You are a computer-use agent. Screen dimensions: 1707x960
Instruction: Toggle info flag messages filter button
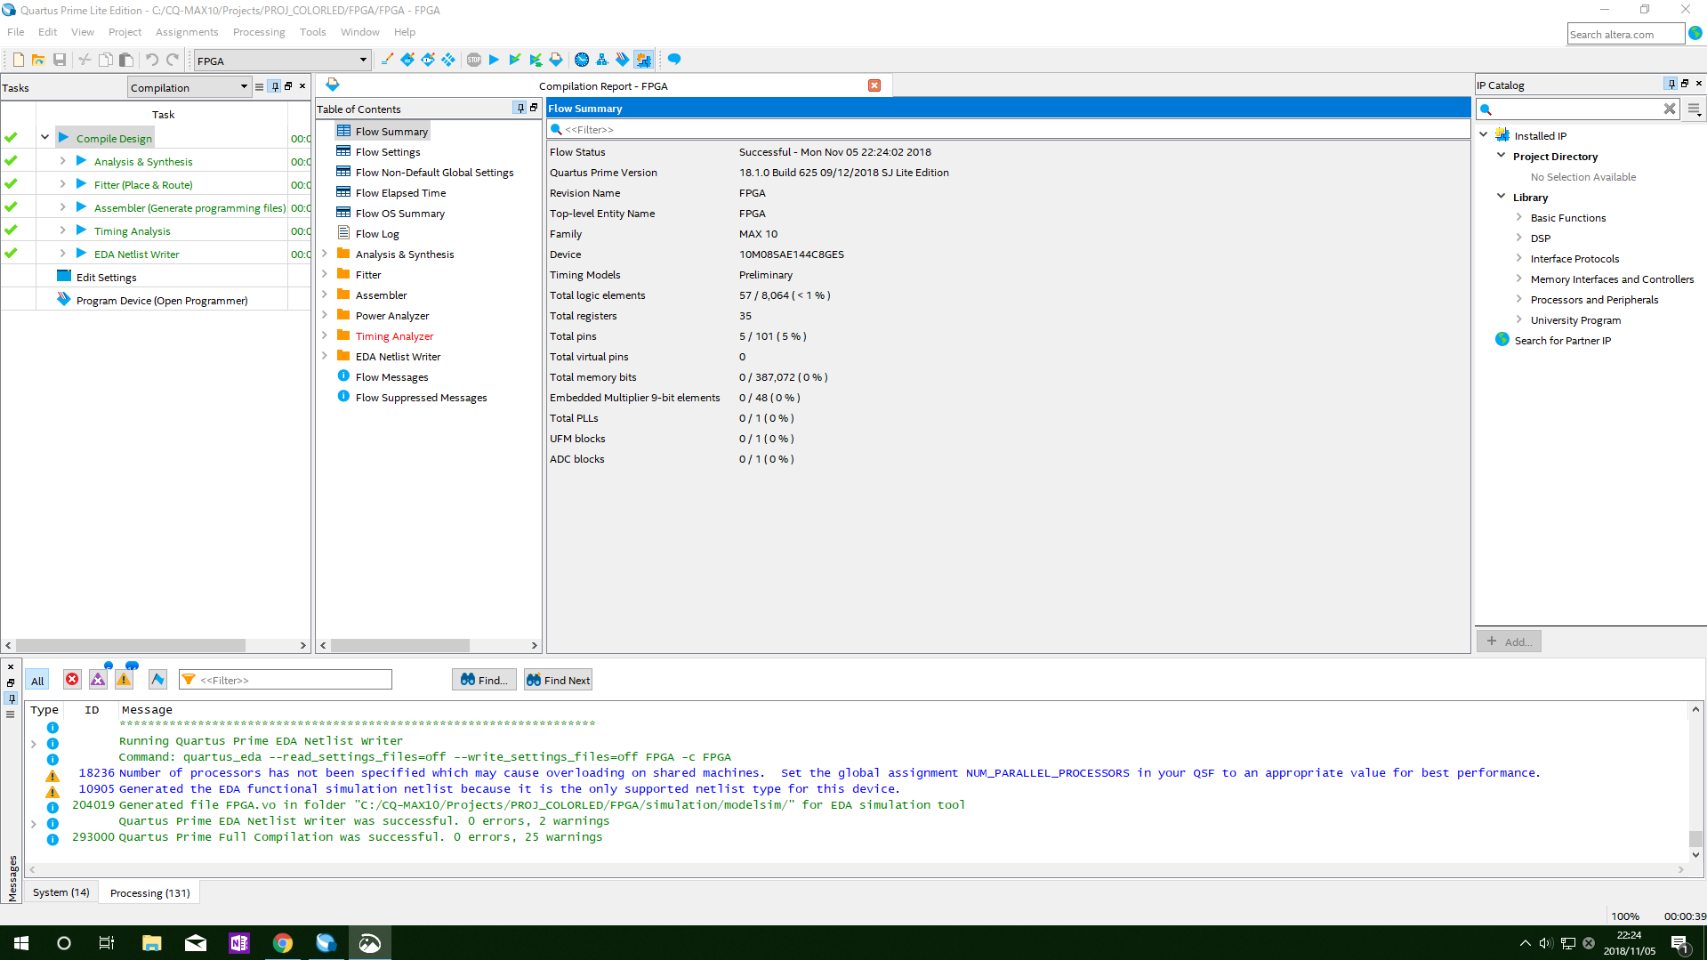[x=158, y=680]
